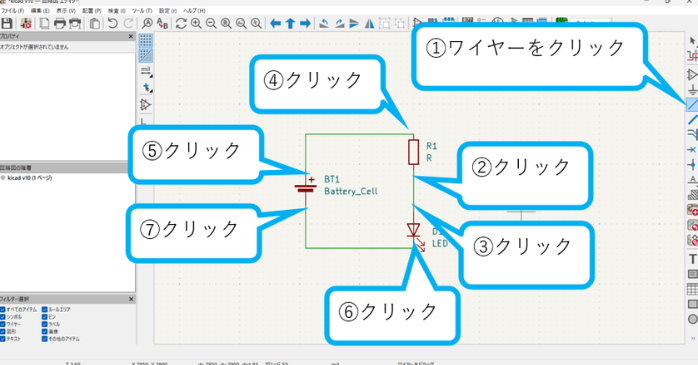Redo the last undone action
The height and width of the screenshot is (365, 698).
click(x=128, y=23)
